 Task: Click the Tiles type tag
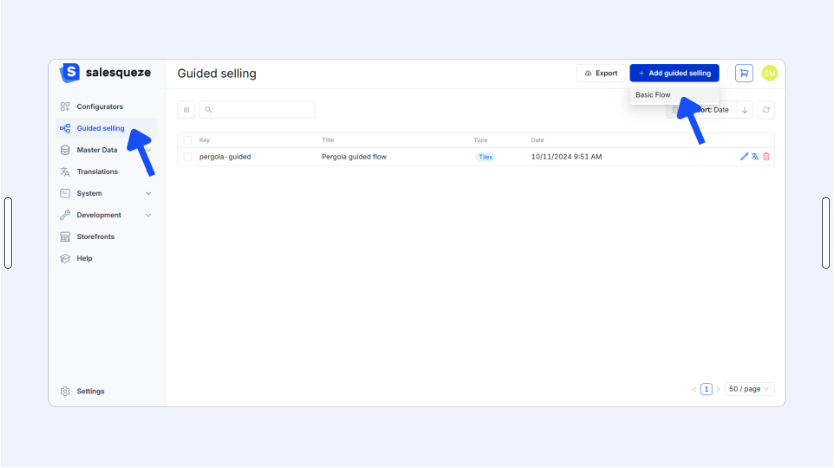pyautogui.click(x=485, y=157)
